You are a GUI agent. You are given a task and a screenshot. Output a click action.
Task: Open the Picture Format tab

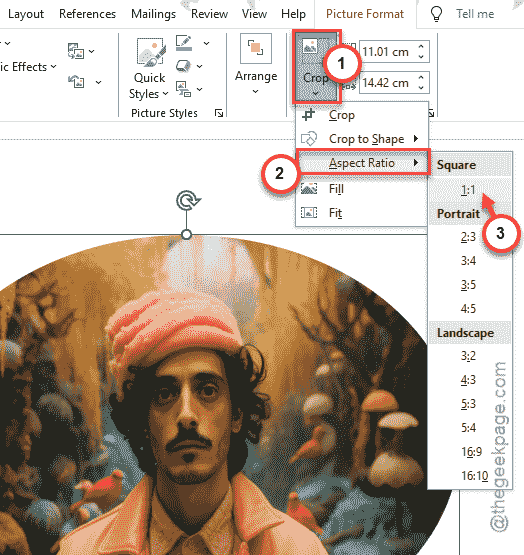365,14
